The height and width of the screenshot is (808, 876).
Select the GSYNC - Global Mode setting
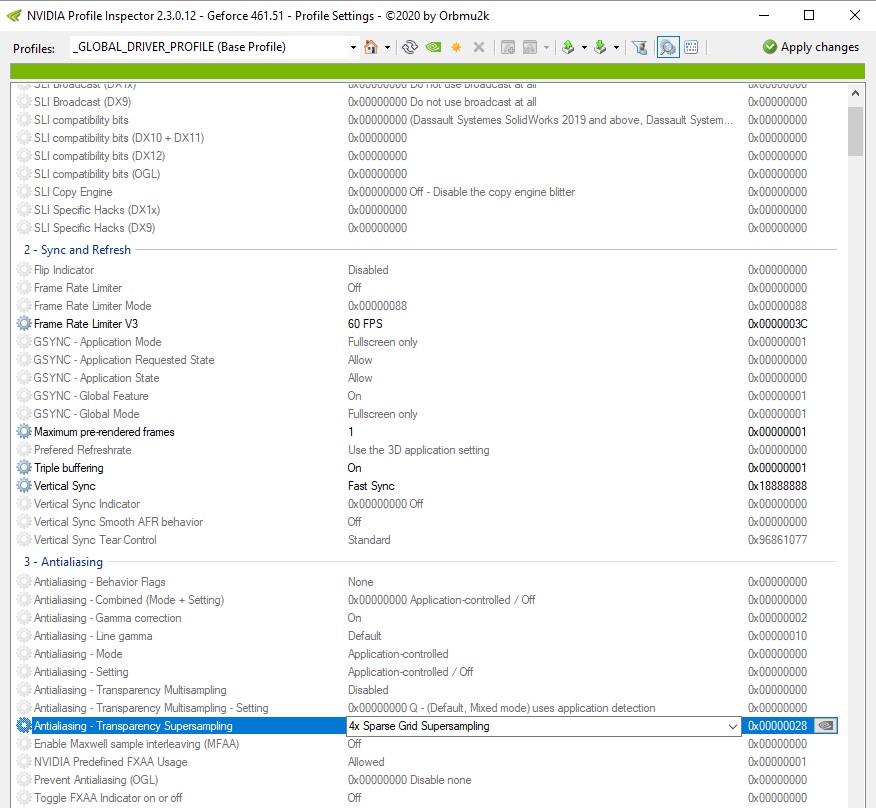tap(425, 414)
